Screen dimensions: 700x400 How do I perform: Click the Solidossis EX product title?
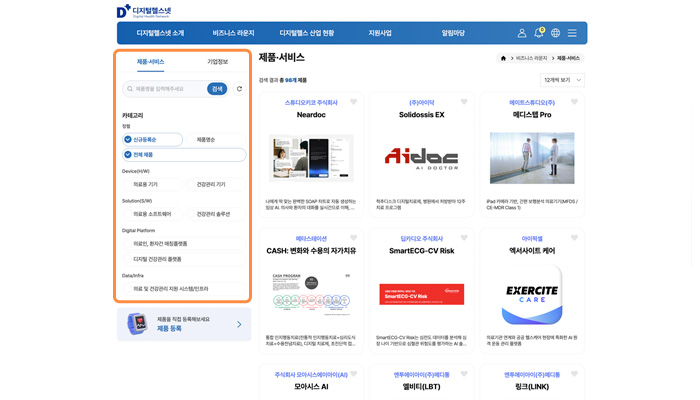coord(421,115)
